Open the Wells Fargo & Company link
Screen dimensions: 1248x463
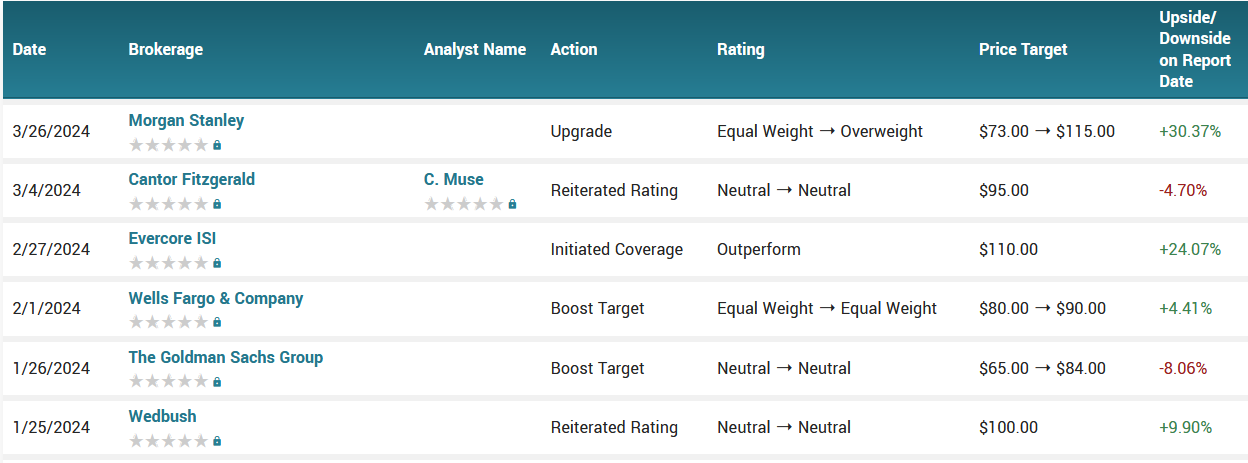(216, 298)
